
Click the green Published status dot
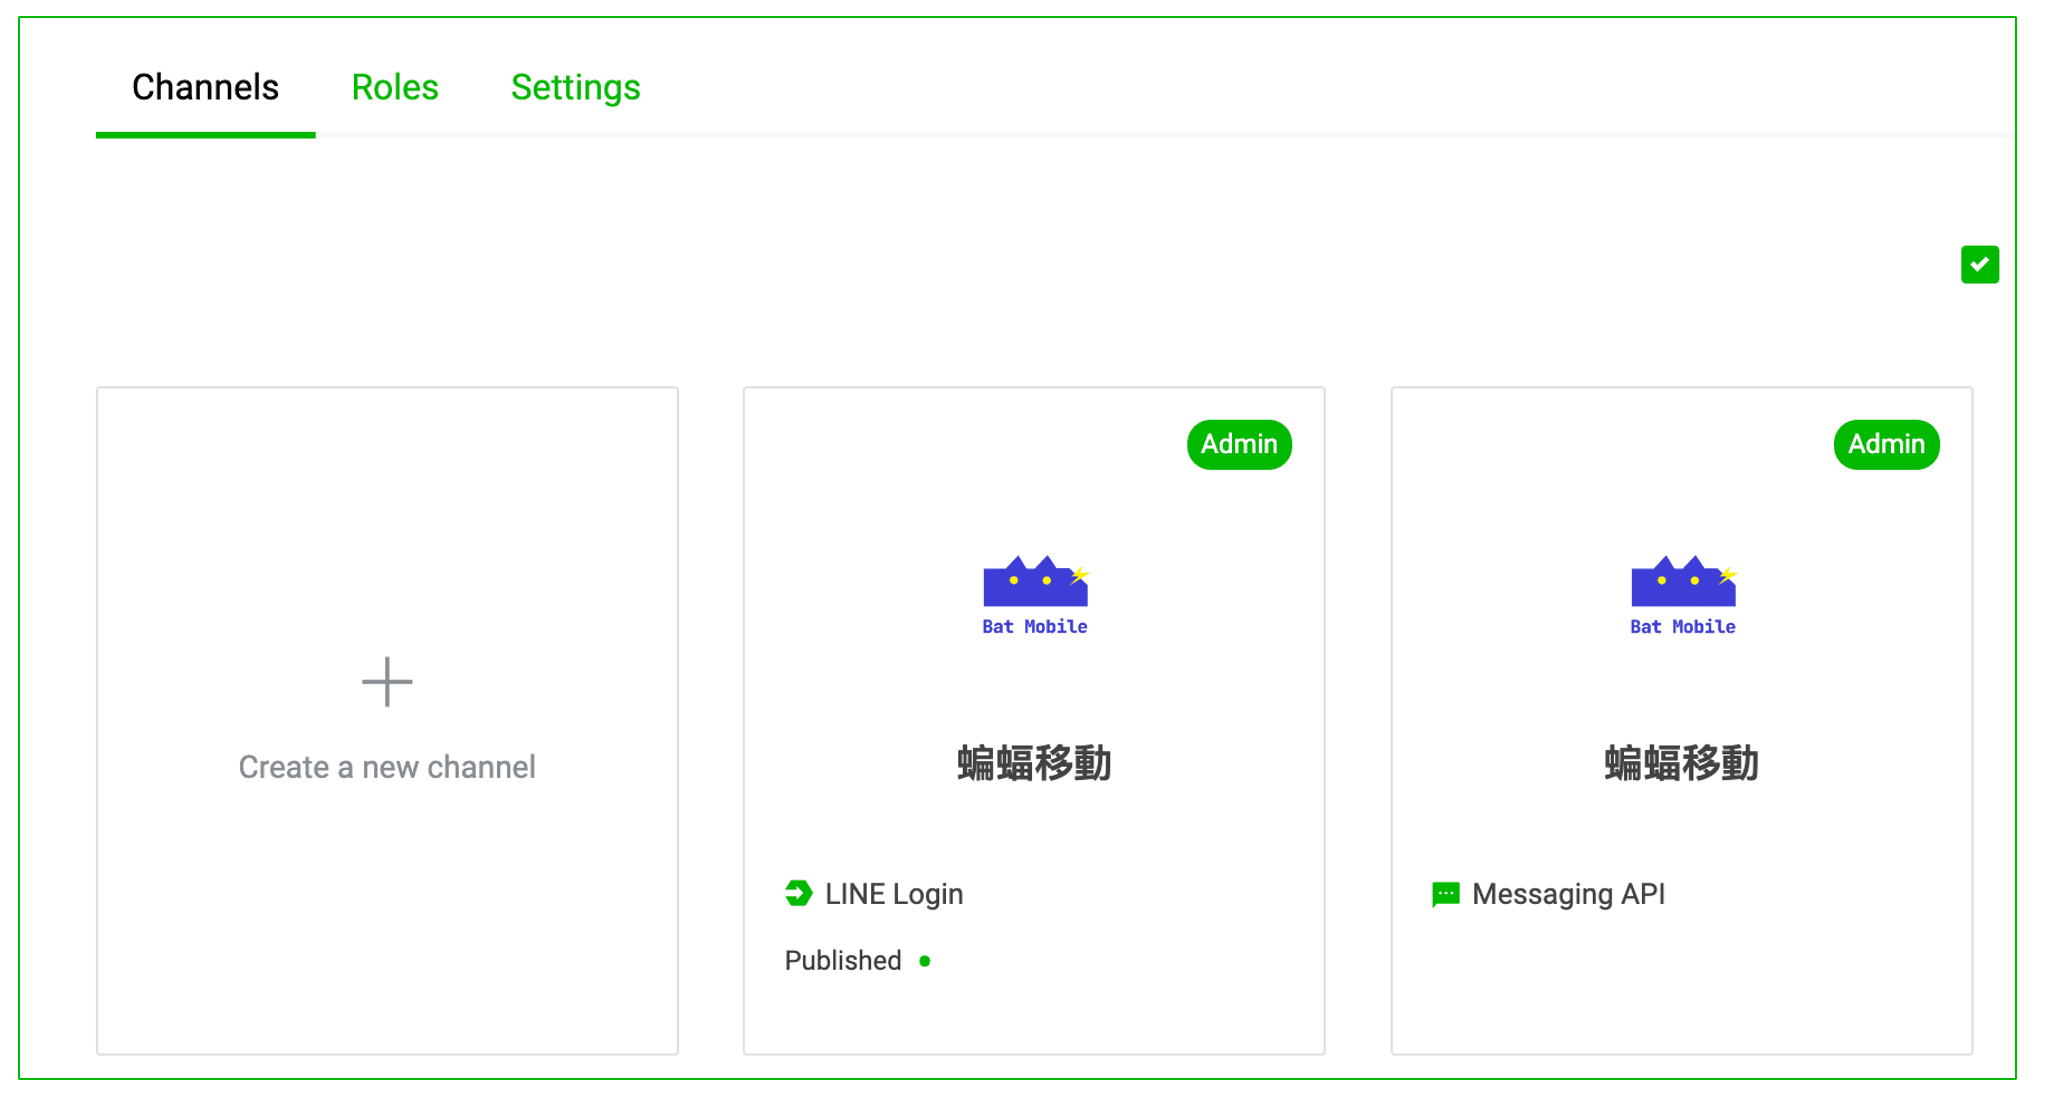(925, 961)
